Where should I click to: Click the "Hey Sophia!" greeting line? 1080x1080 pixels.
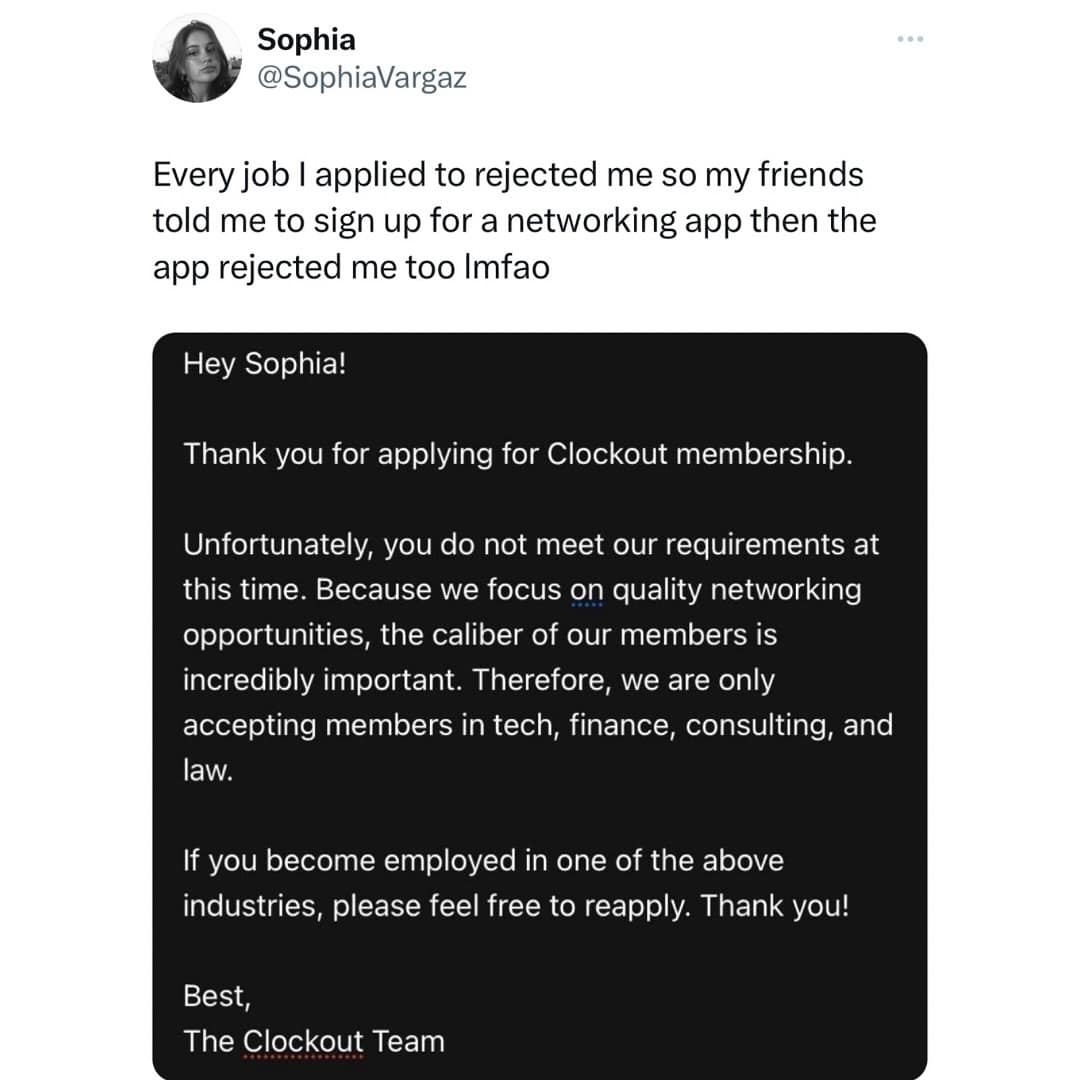265,363
